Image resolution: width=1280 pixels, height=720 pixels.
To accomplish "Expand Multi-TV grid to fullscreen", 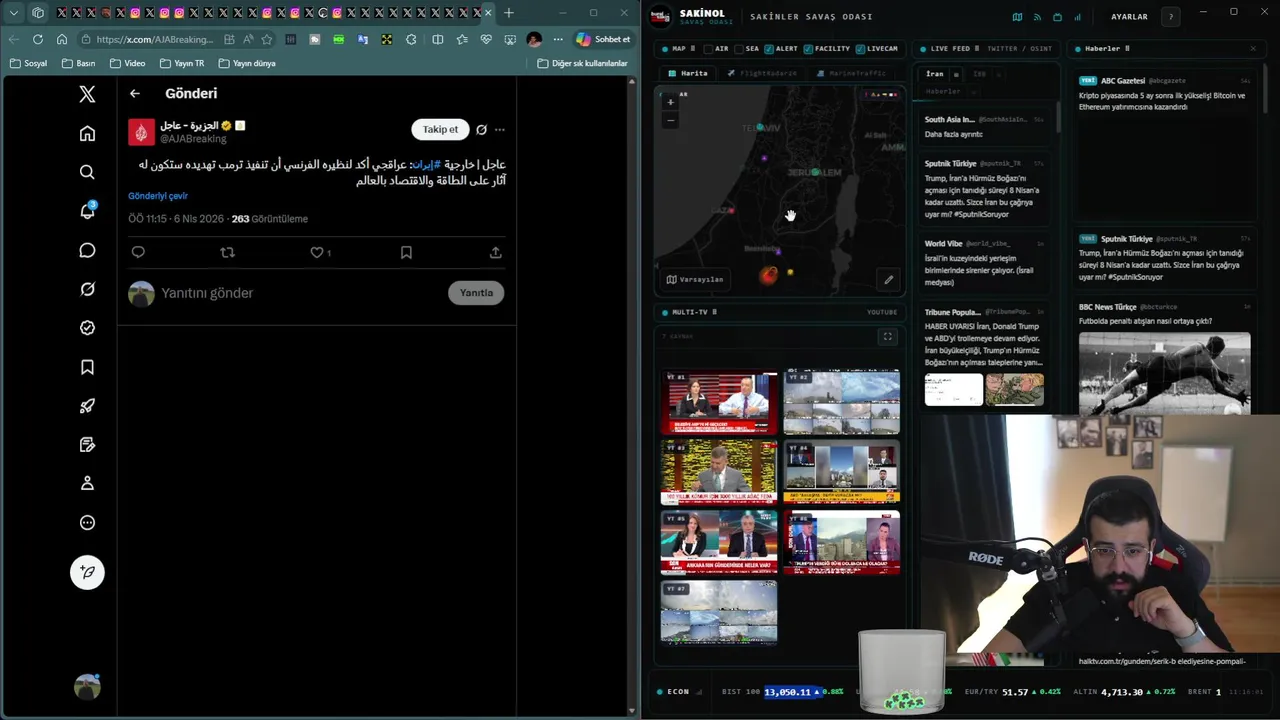I will [x=887, y=337].
